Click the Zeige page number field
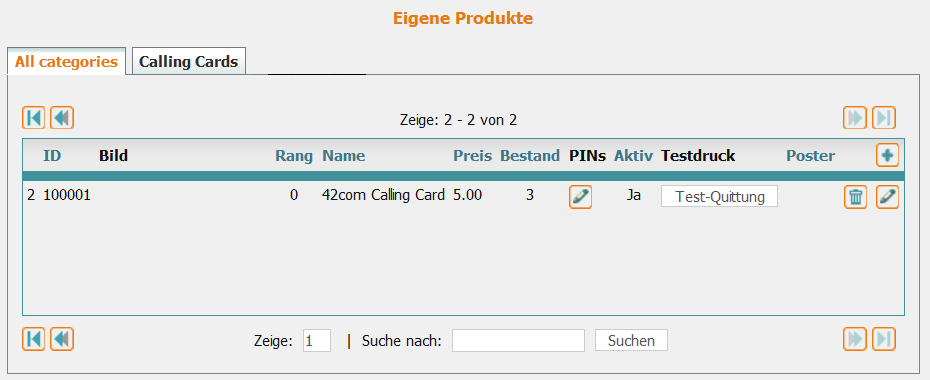Image resolution: width=930 pixels, height=380 pixels. 317,340
